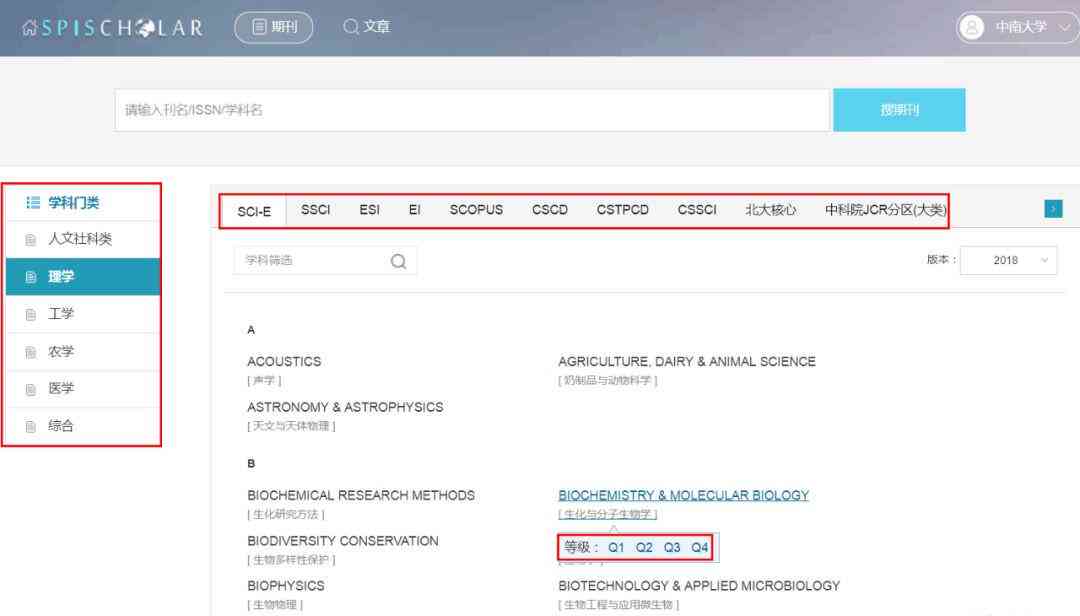
Task: Open BIOCHEMICAL RESEARCH METHODS subject
Action: pyautogui.click(x=361, y=495)
